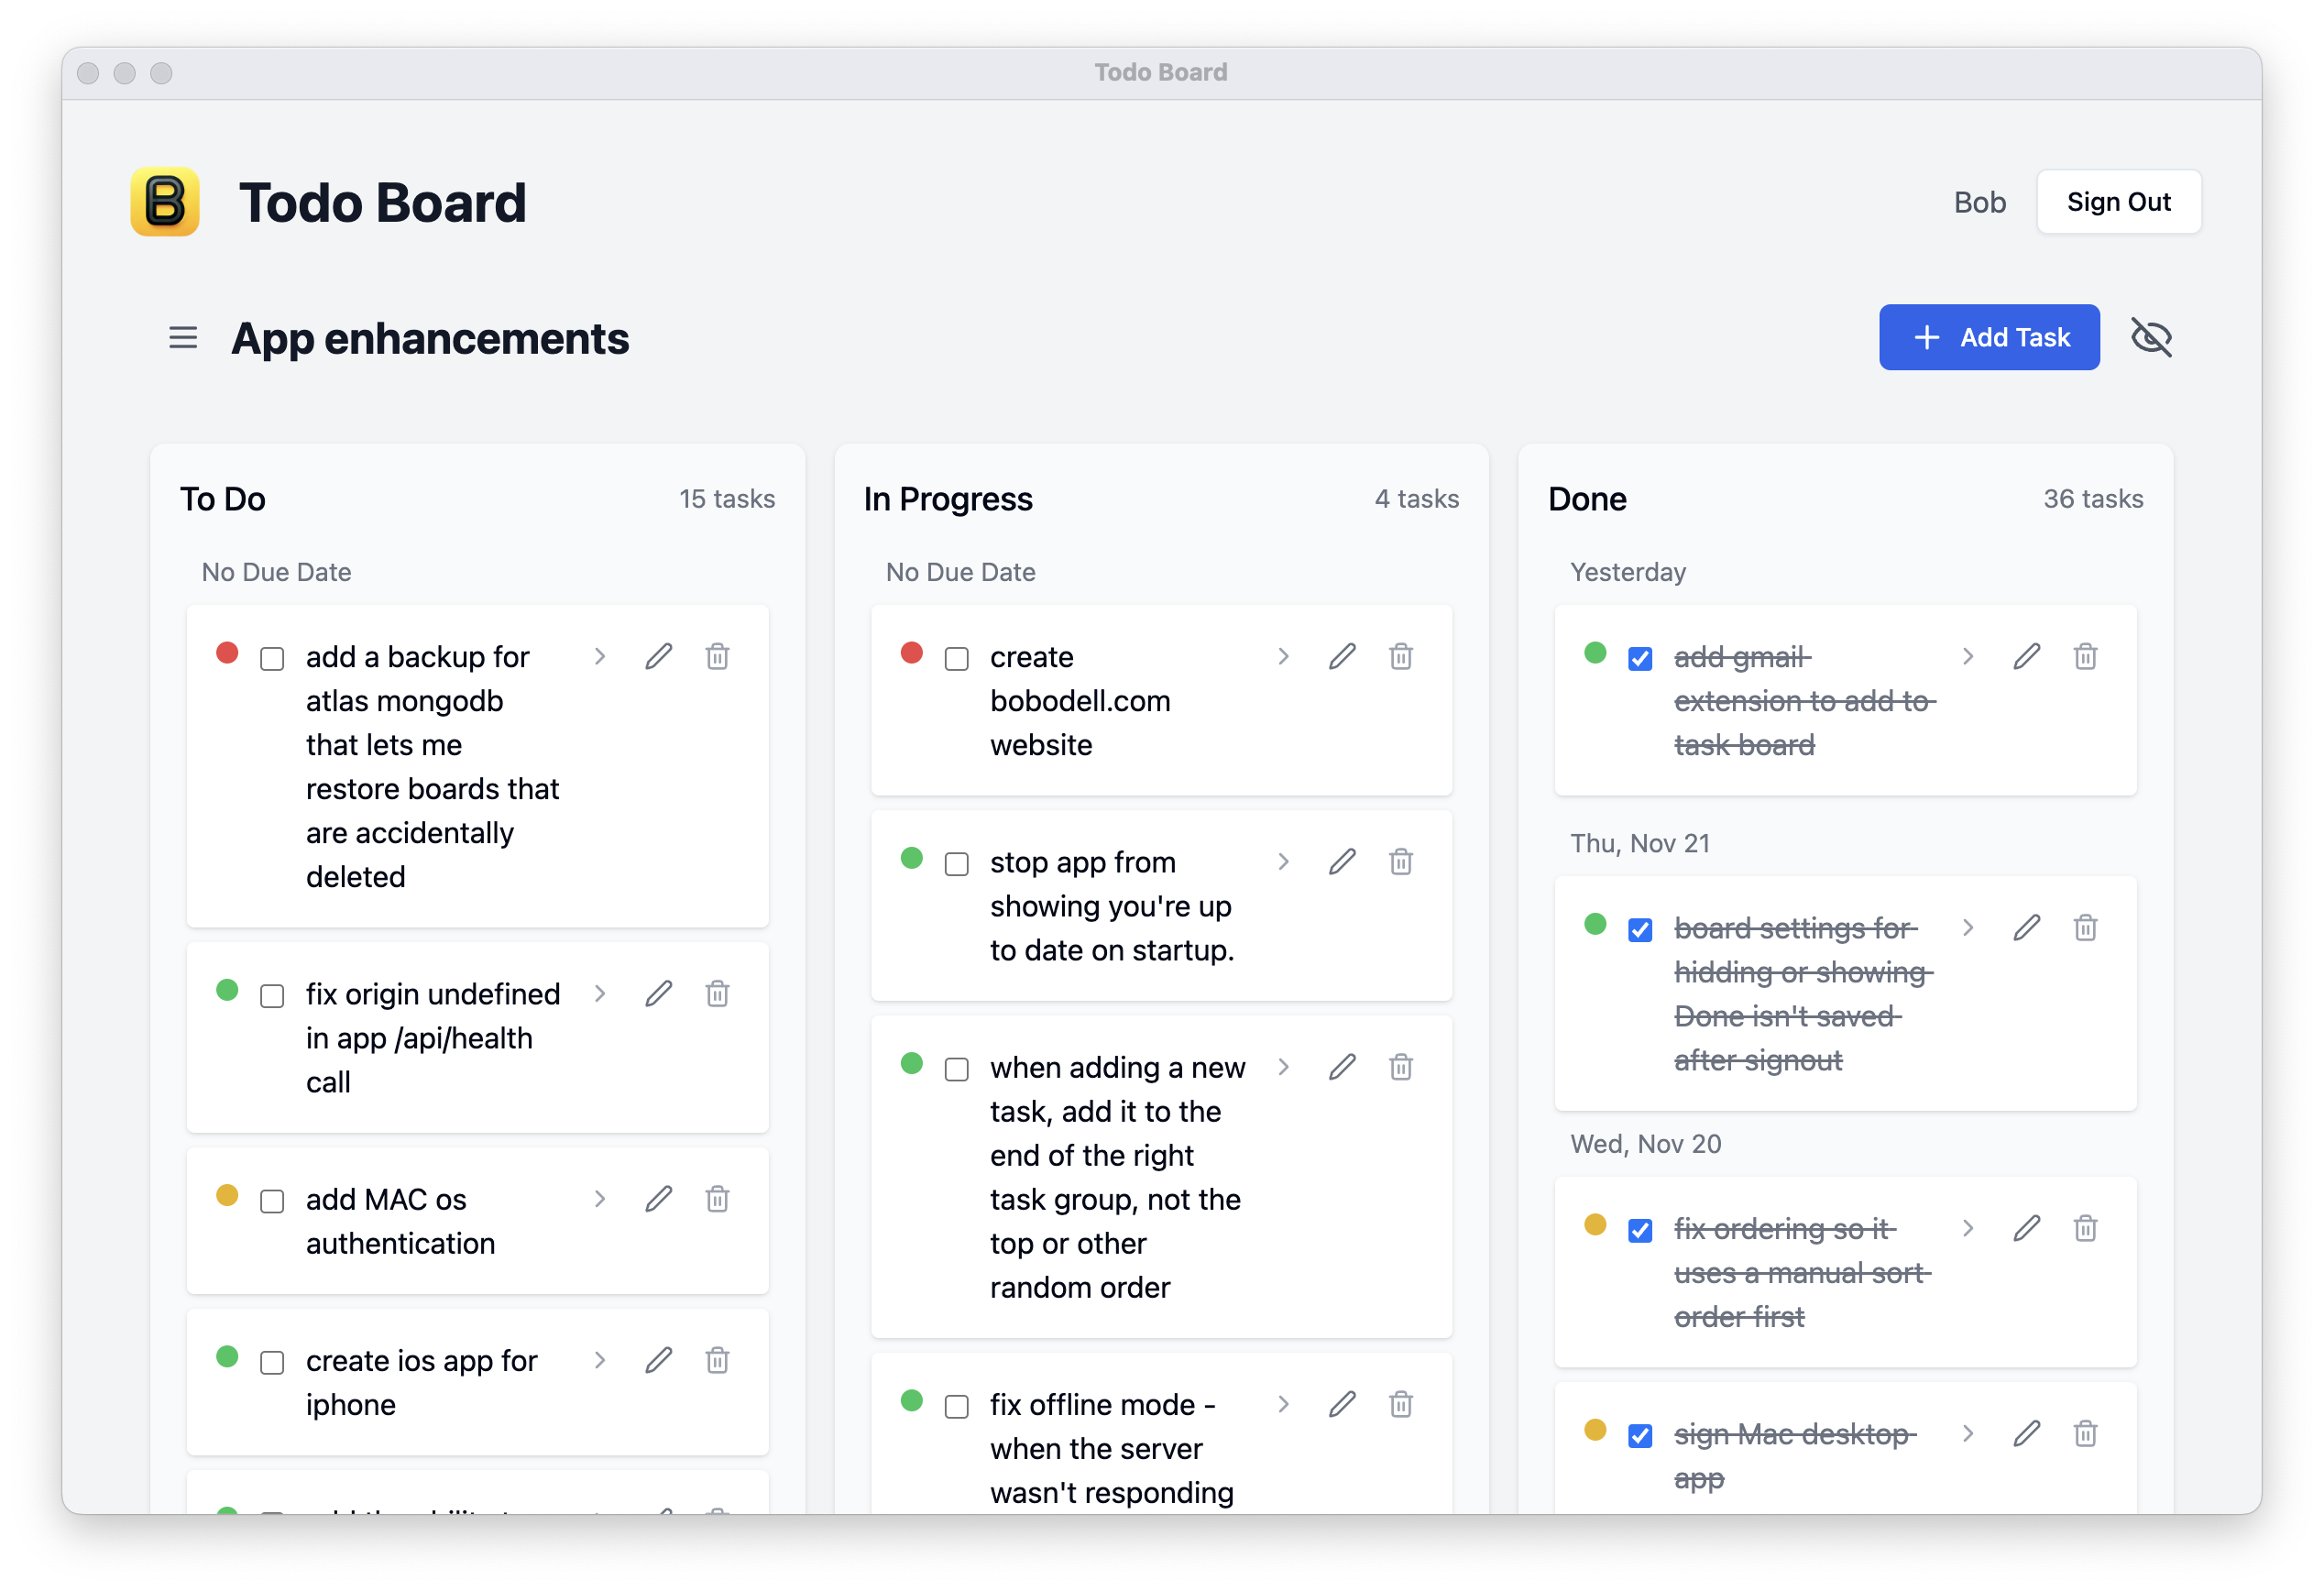Toggle the checkbox on 'fix origin undefined in app /api/health call'
This screenshot has height=1591, width=2324.
[274, 996]
